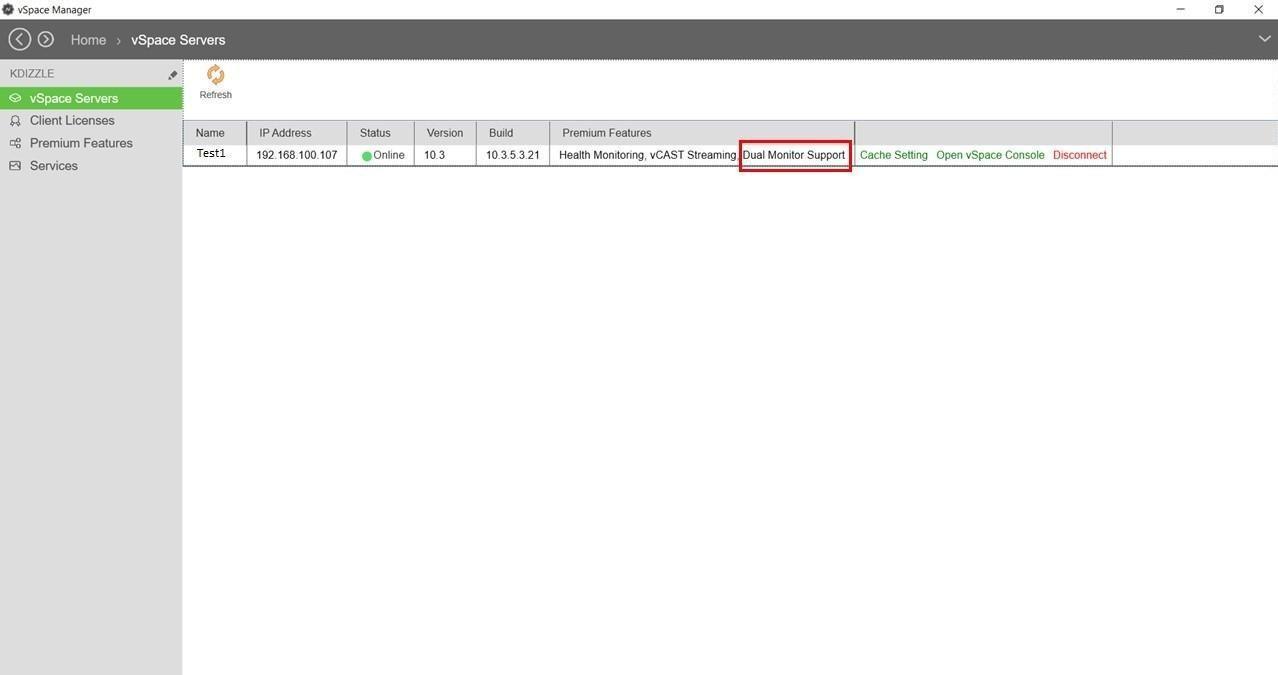Open Client Licenses in the sidebar
The height and width of the screenshot is (675, 1278).
72,121
